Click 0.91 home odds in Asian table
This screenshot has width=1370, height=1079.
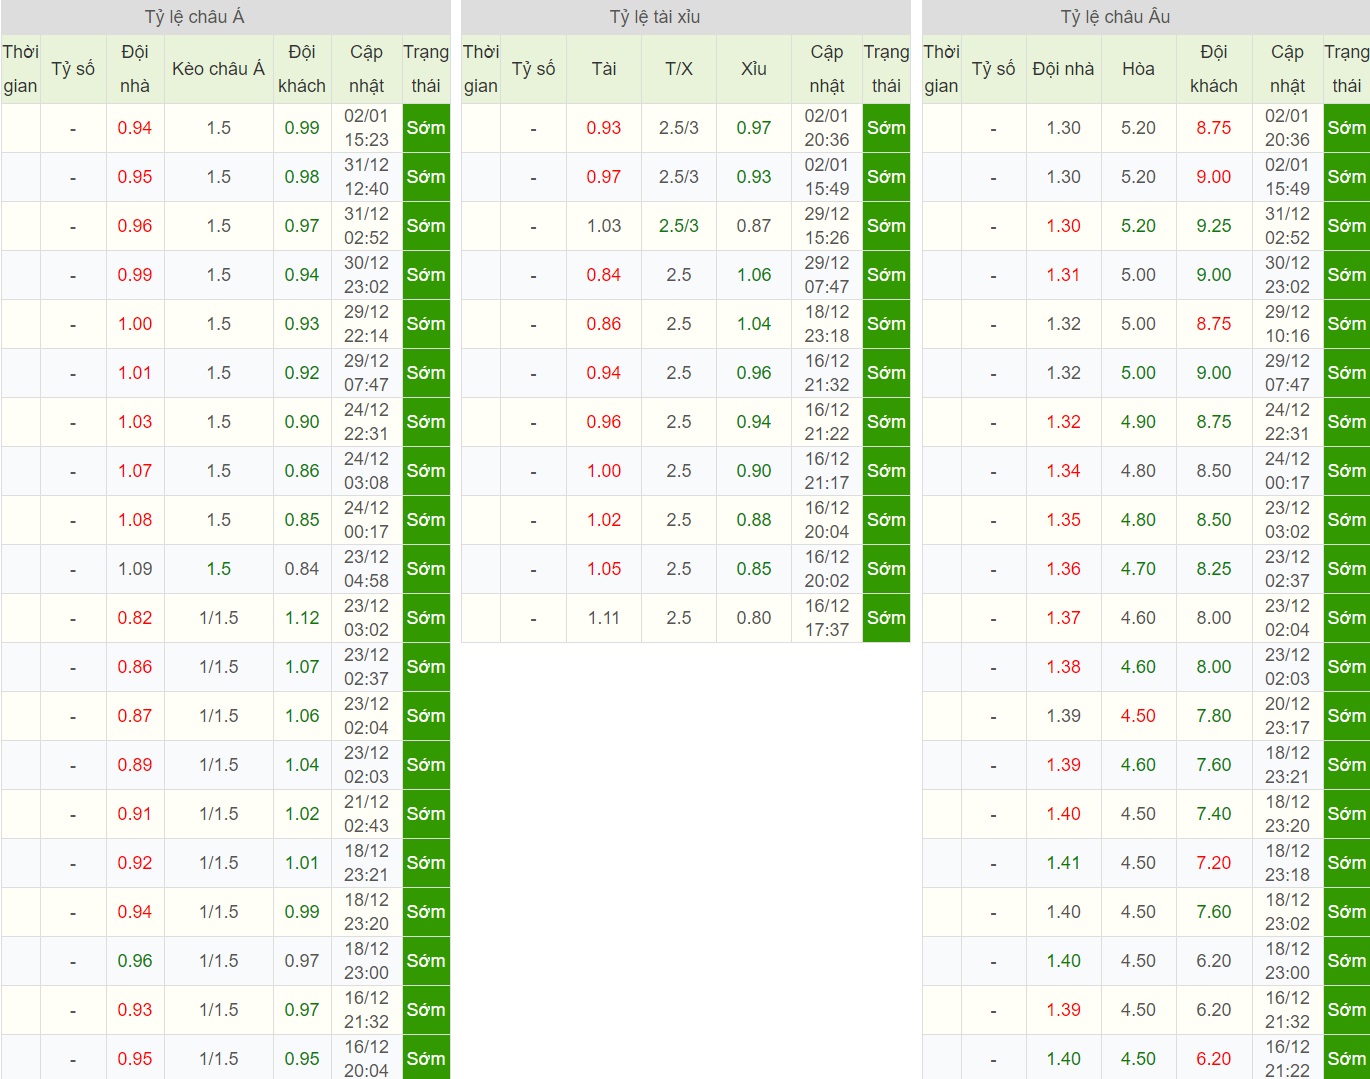pos(135,814)
